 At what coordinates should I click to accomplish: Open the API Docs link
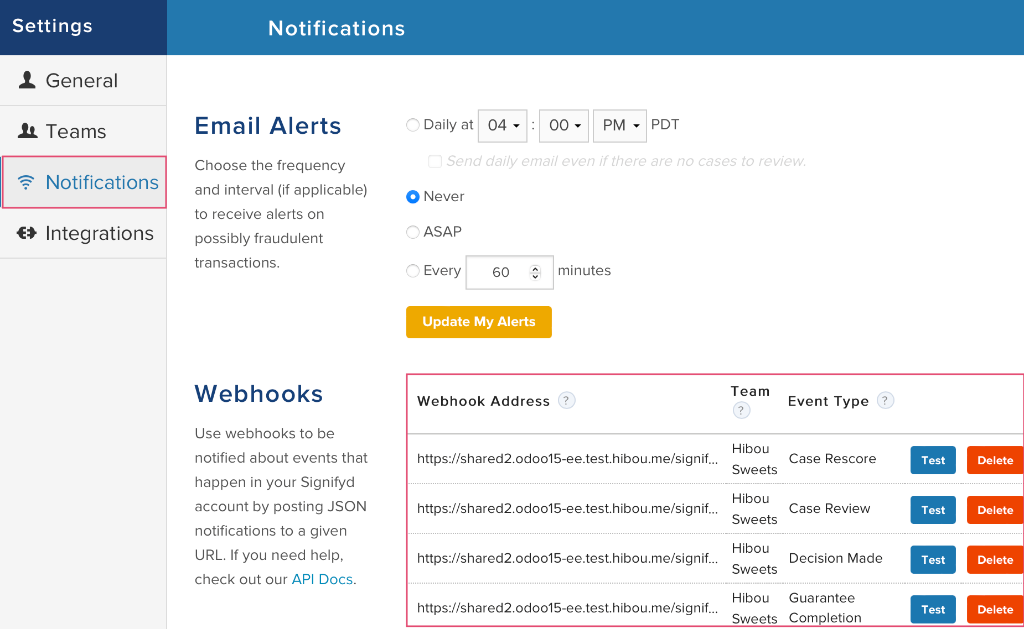pyautogui.click(x=322, y=579)
